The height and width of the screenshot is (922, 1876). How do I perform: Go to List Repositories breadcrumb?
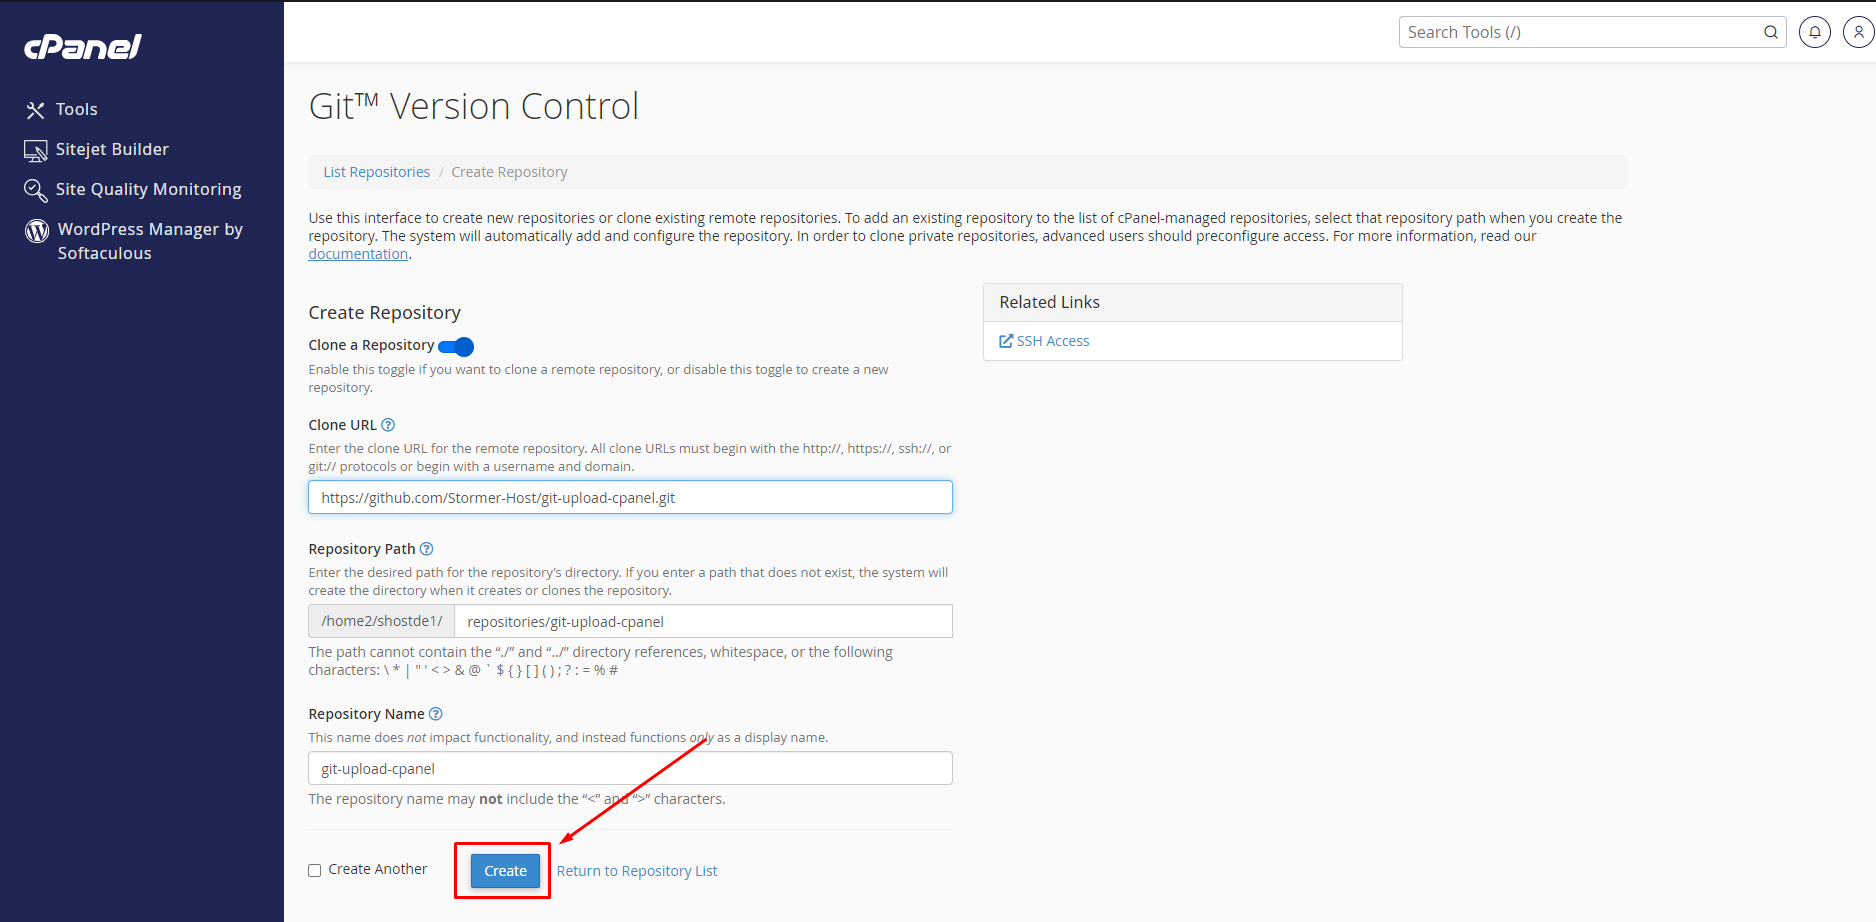pyautogui.click(x=377, y=172)
